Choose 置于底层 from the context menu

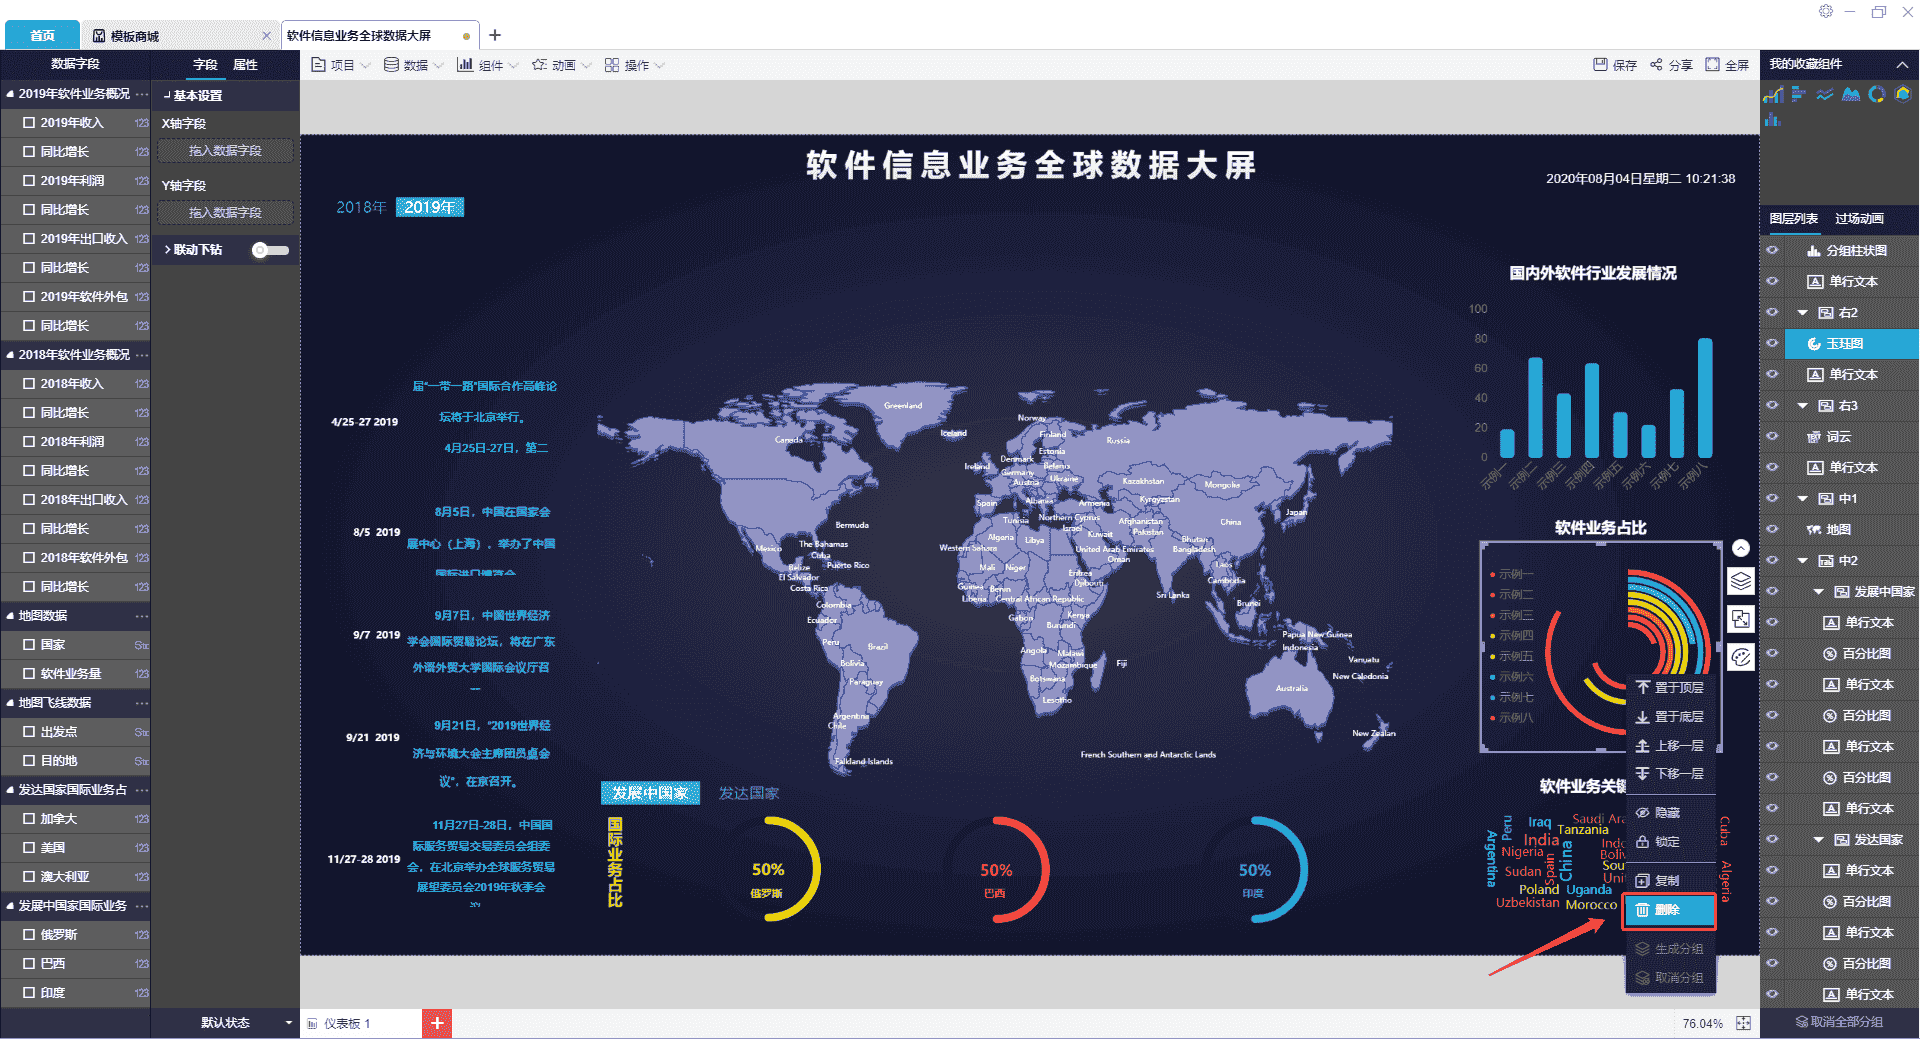pos(1671,717)
